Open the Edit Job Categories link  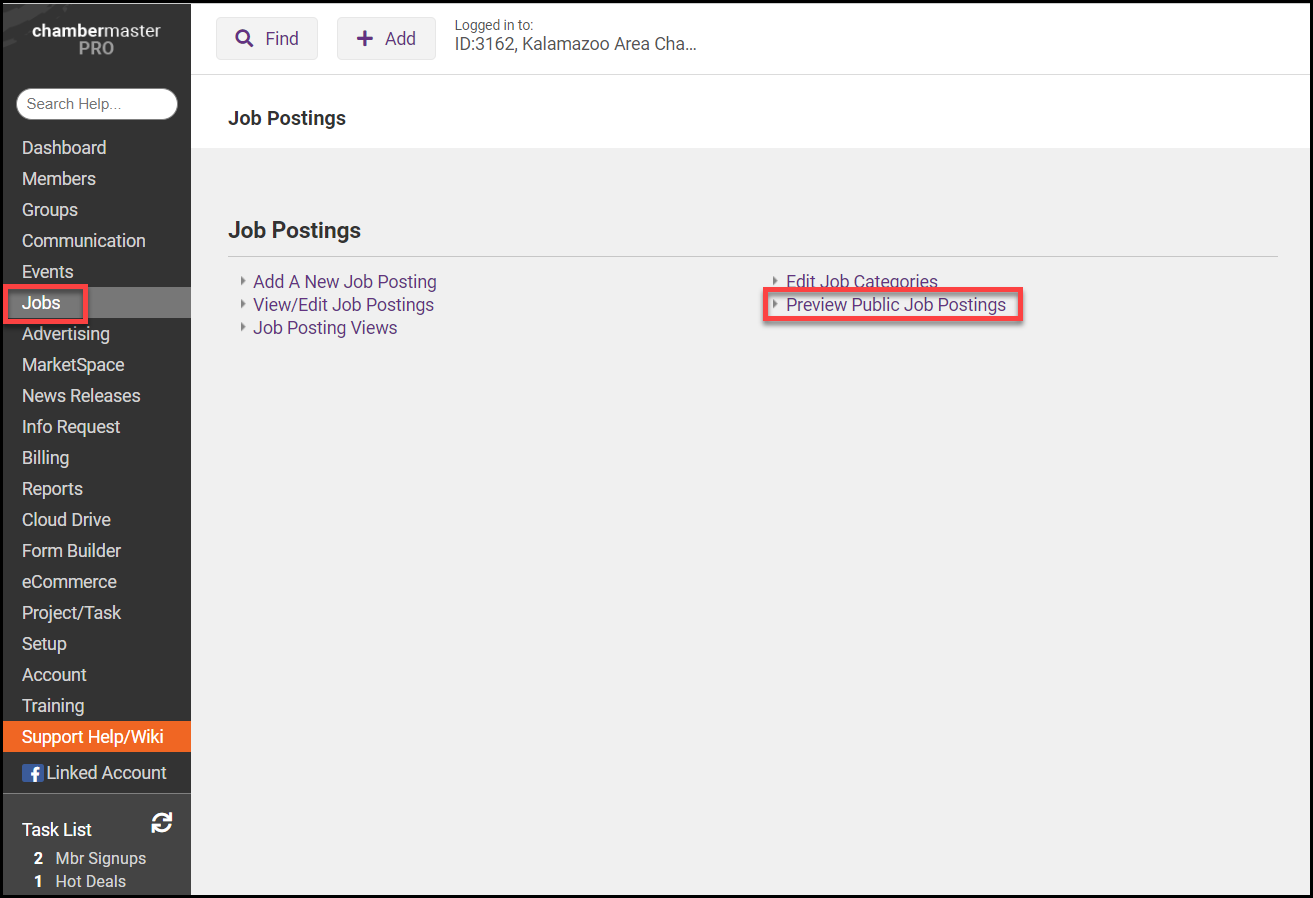(x=861, y=282)
